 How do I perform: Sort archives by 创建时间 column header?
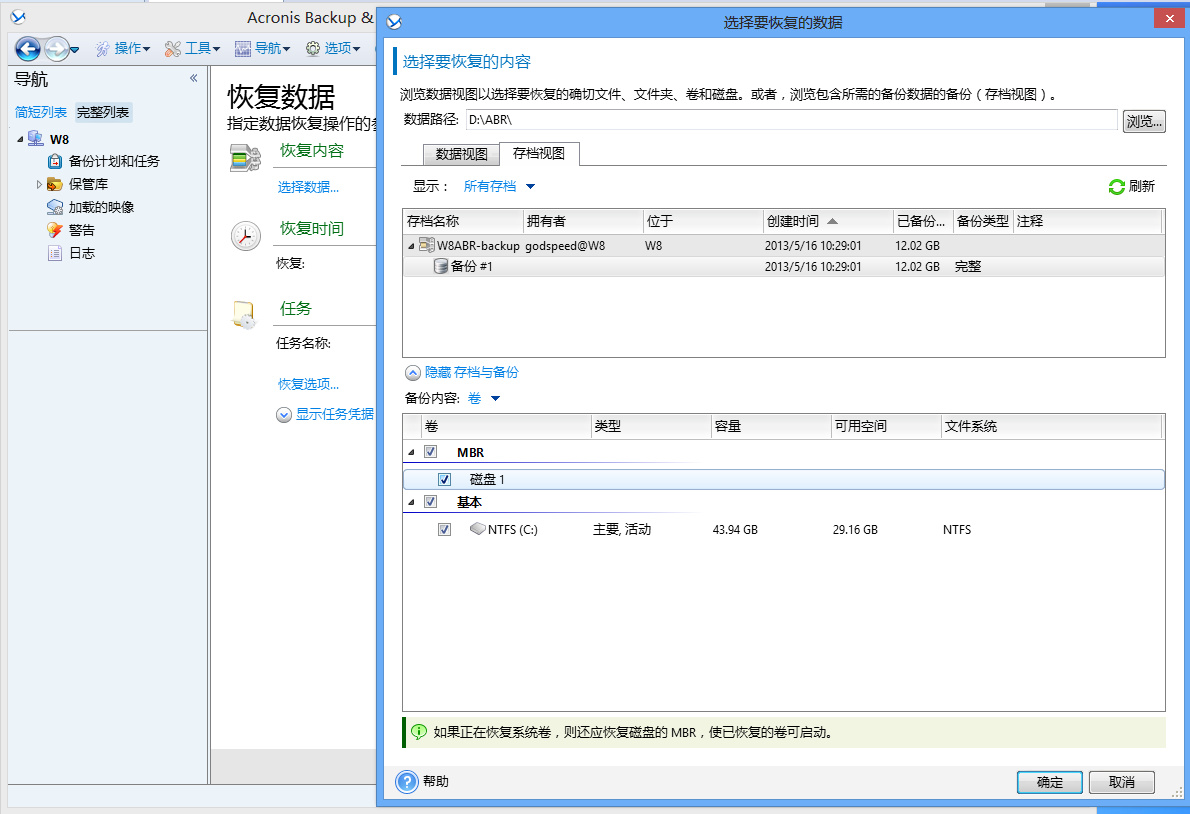tap(828, 222)
